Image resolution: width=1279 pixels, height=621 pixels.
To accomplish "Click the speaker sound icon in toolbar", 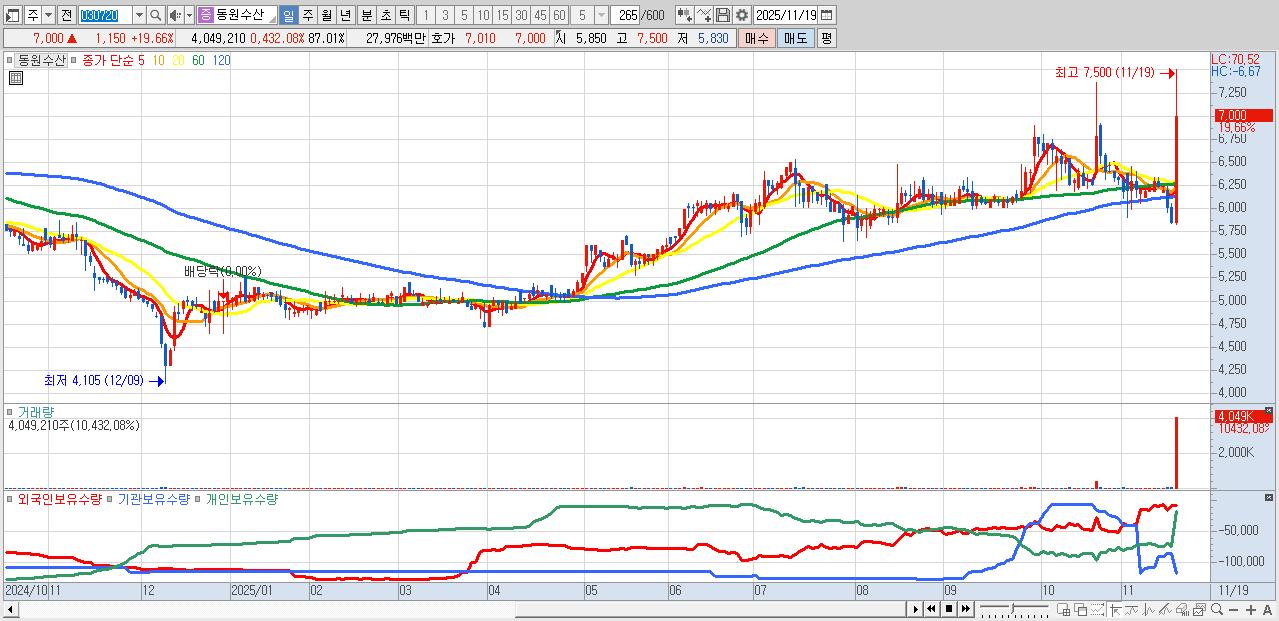I will [x=175, y=15].
